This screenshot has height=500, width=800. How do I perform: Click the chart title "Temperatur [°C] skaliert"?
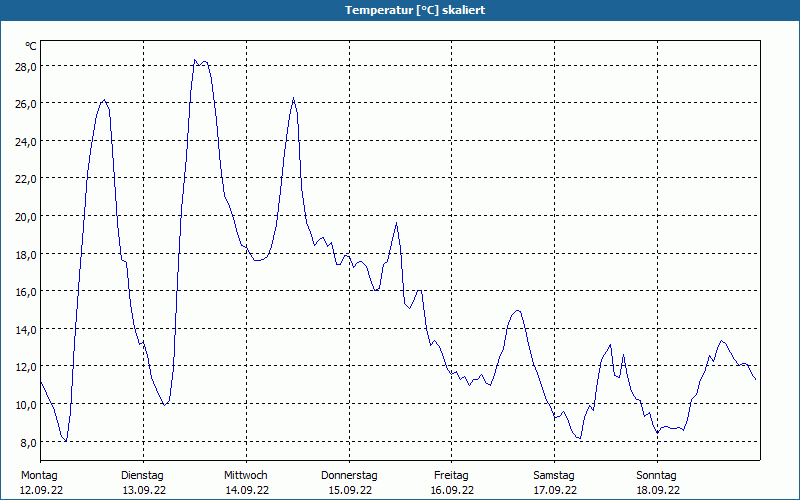415,10
